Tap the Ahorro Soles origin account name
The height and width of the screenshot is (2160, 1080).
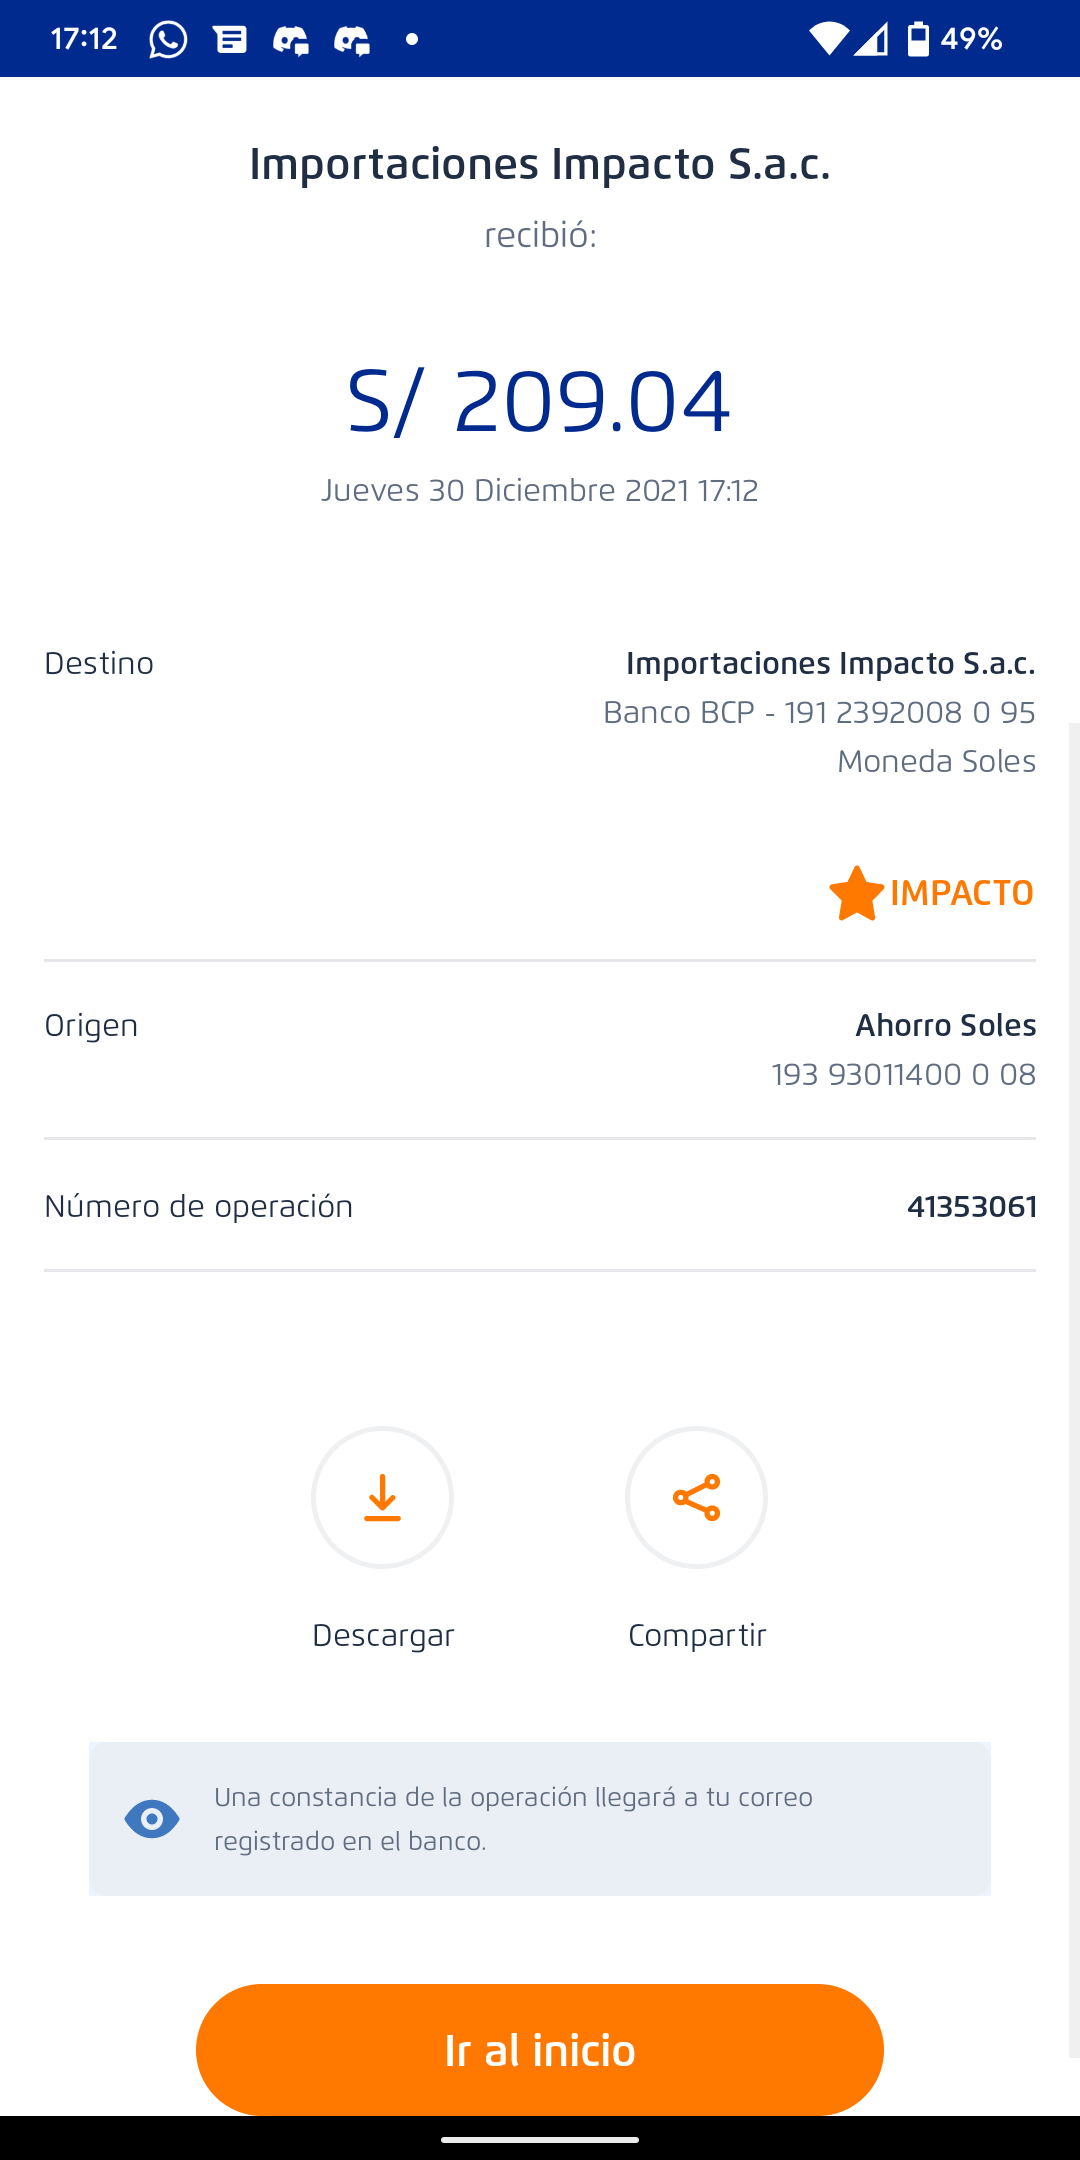945,1026
